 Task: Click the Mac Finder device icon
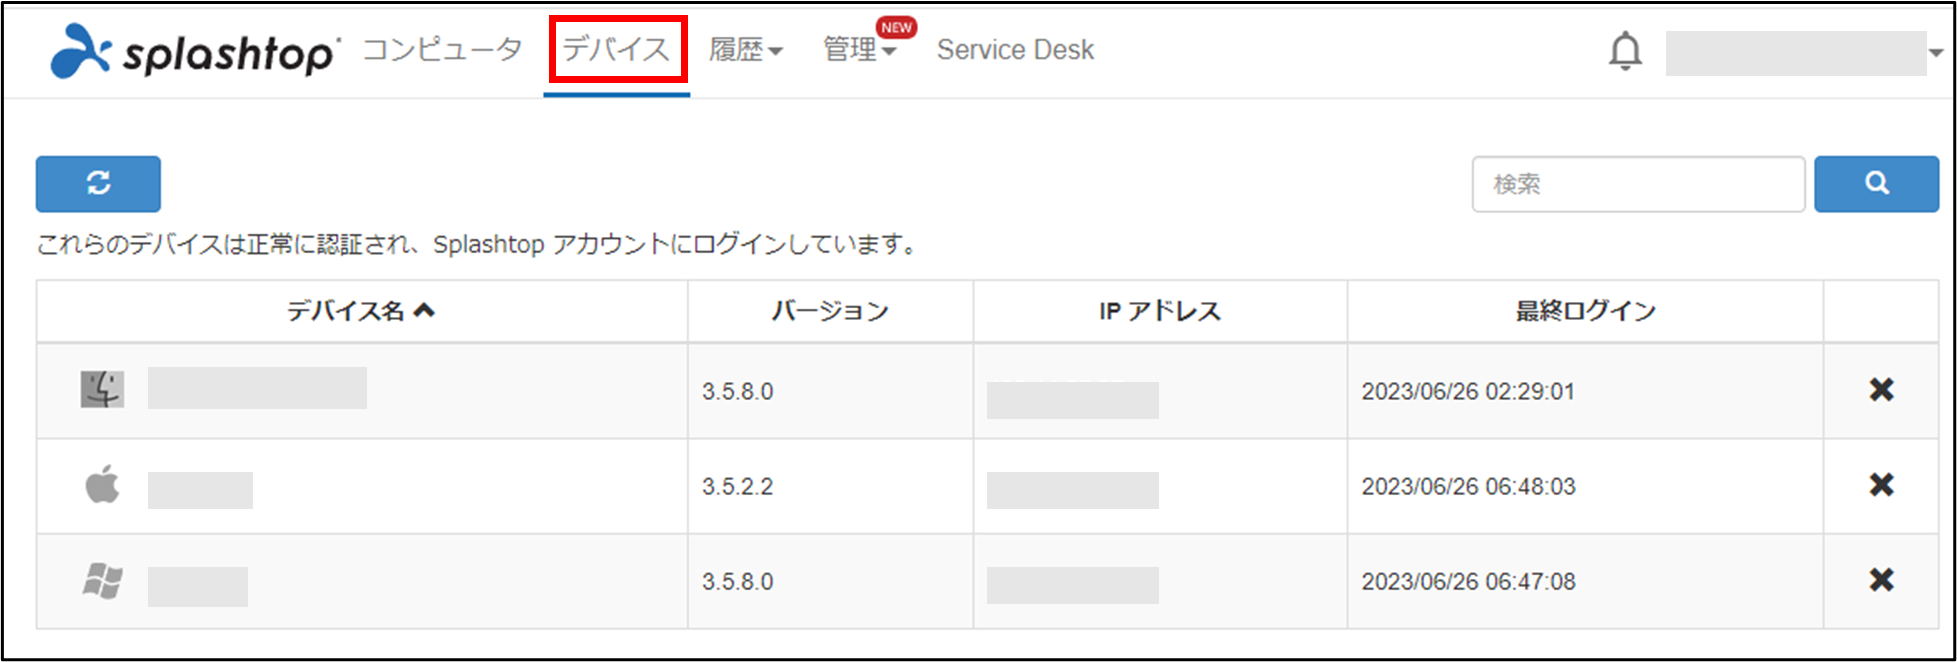(102, 390)
